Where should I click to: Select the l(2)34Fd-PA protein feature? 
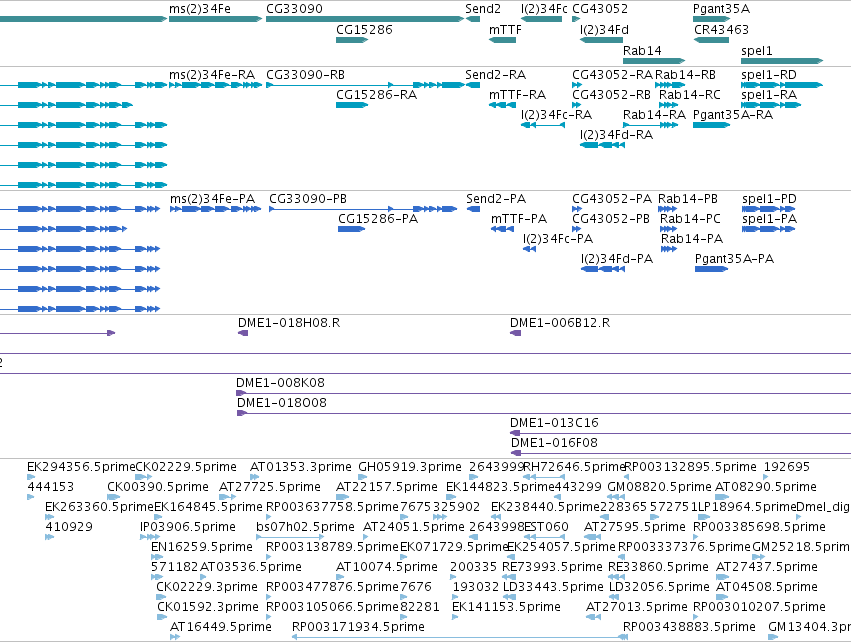603,269
